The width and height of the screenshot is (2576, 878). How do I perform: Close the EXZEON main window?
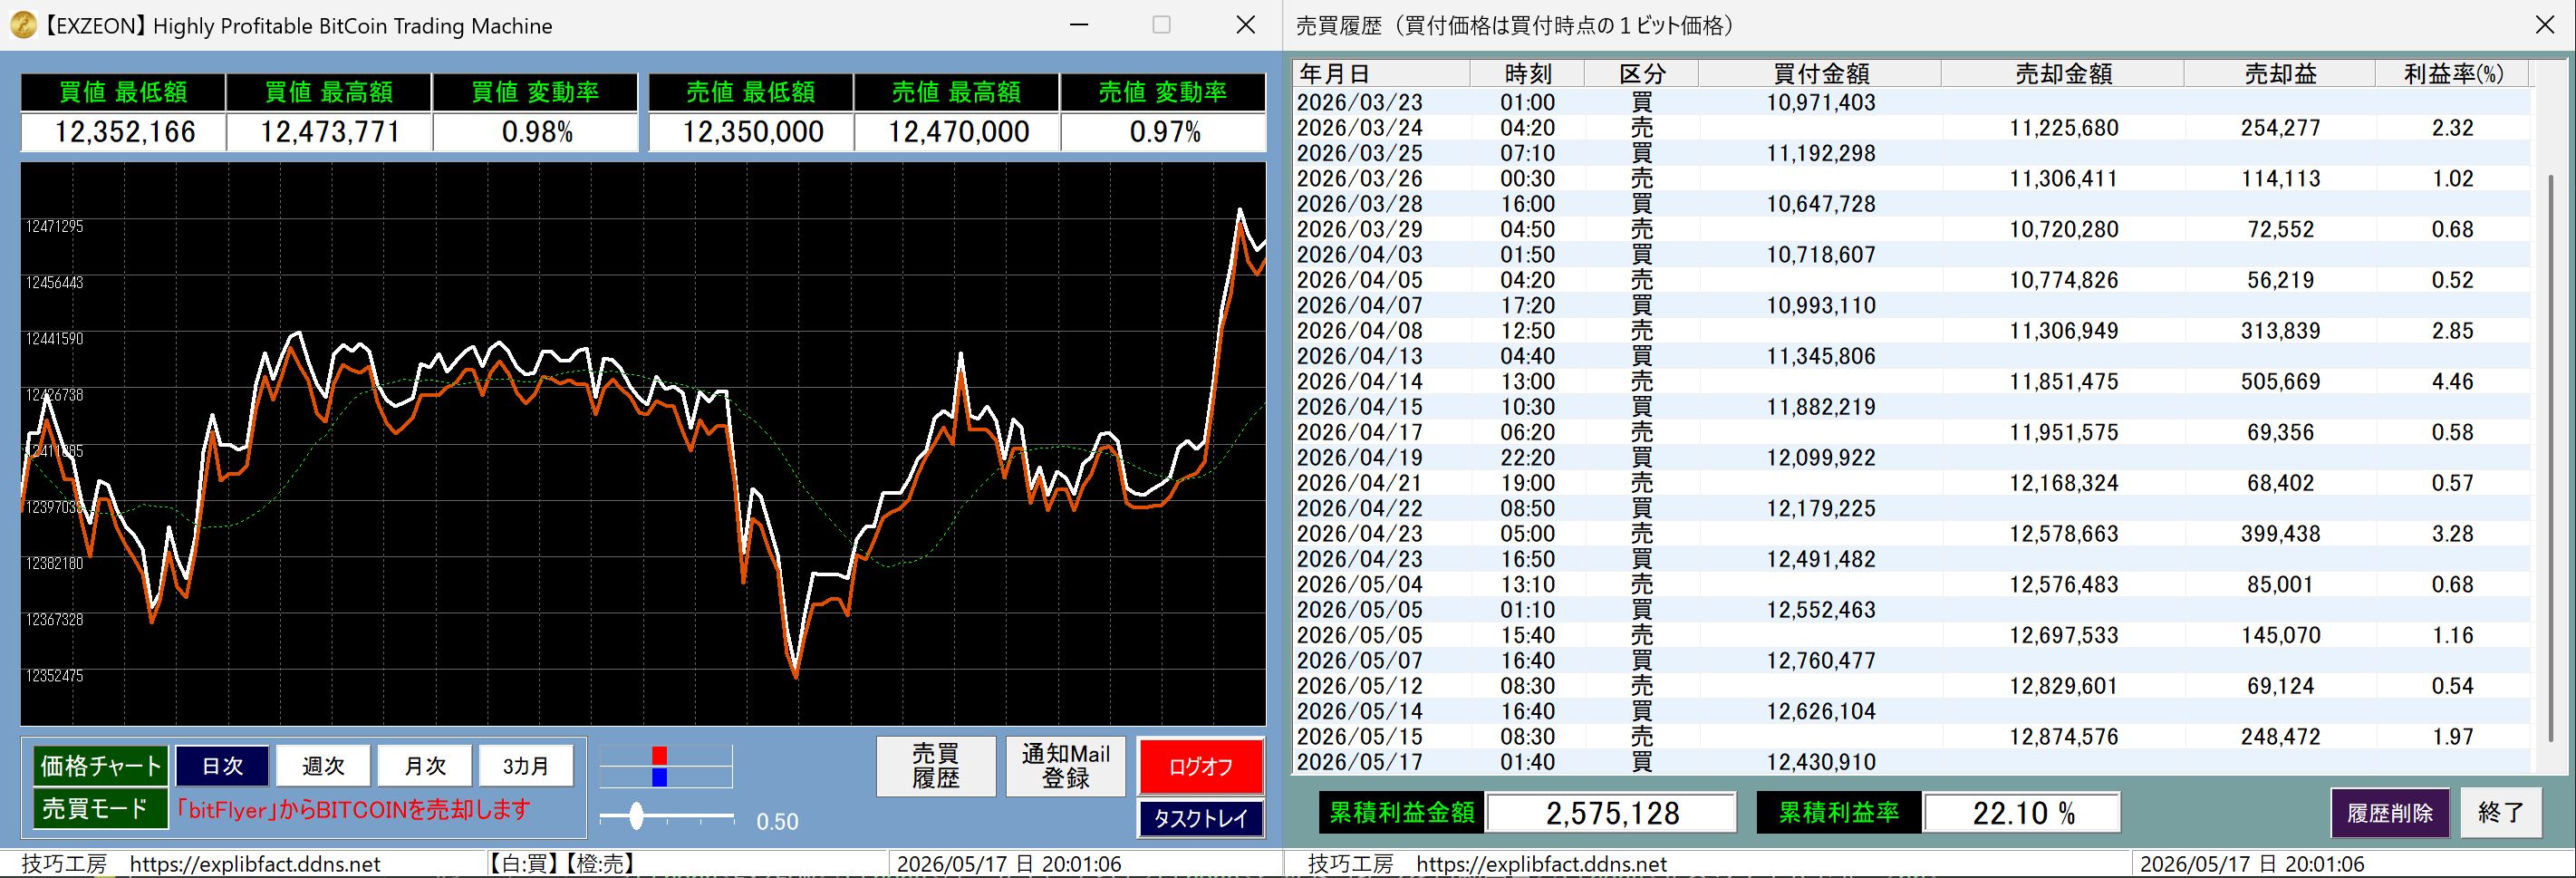click(x=1245, y=25)
